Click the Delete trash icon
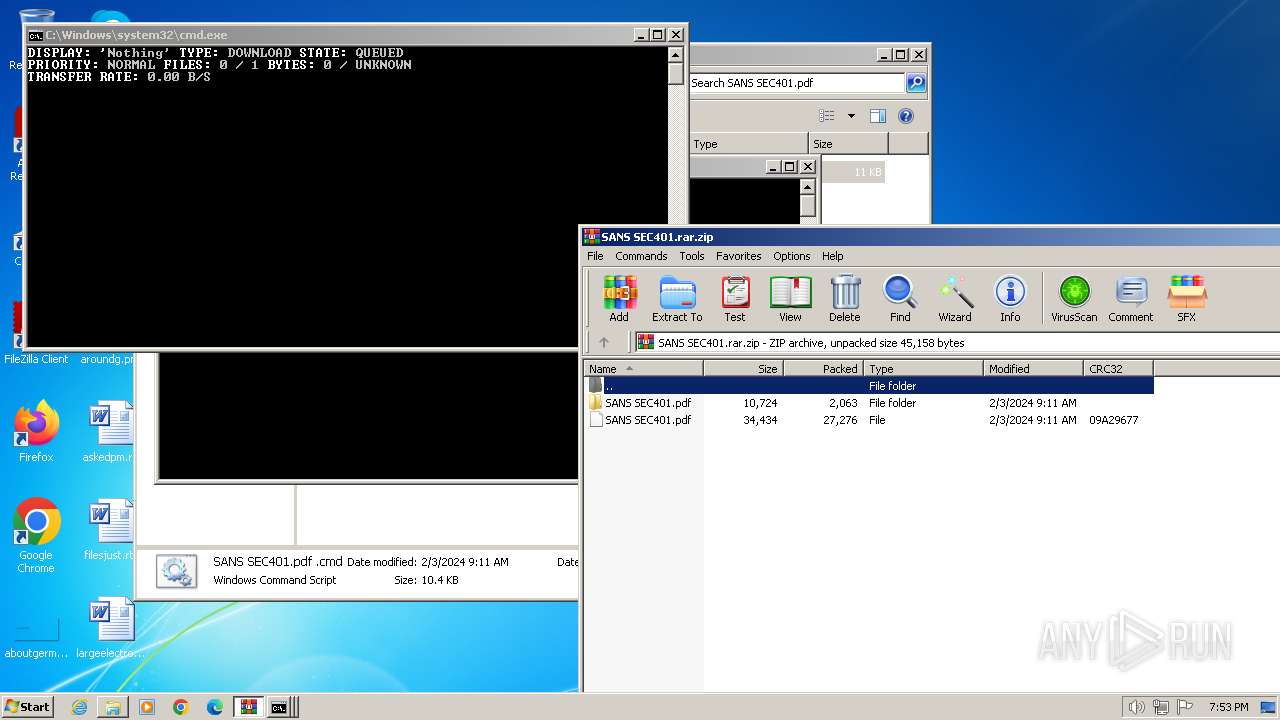The width and height of the screenshot is (1280, 720). [845, 299]
